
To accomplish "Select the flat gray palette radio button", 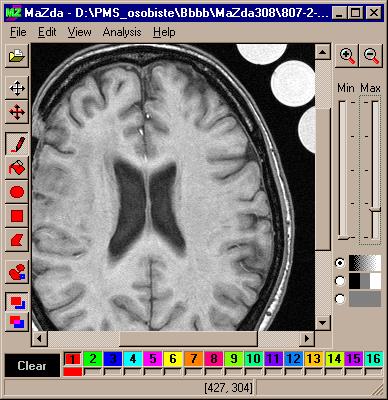I will pos(340,299).
